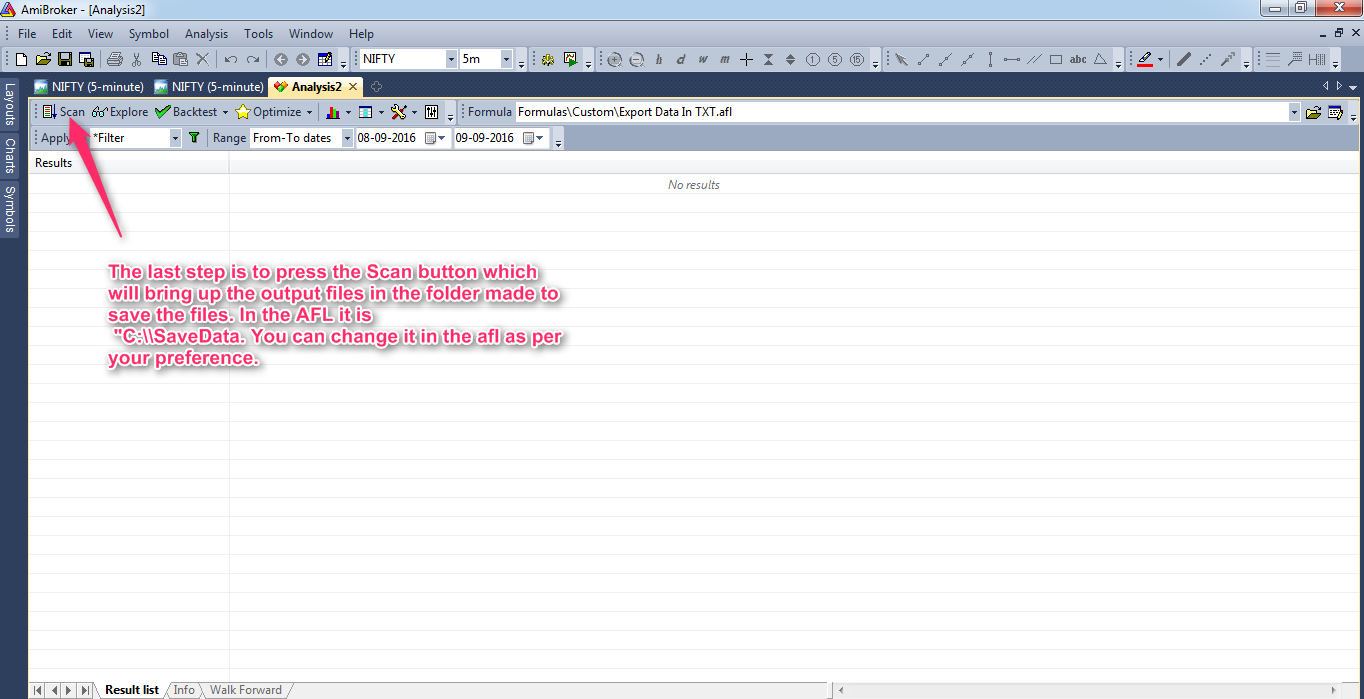1364x699 pixels.
Task: Save using the floppy disk icon
Action: coord(65,59)
